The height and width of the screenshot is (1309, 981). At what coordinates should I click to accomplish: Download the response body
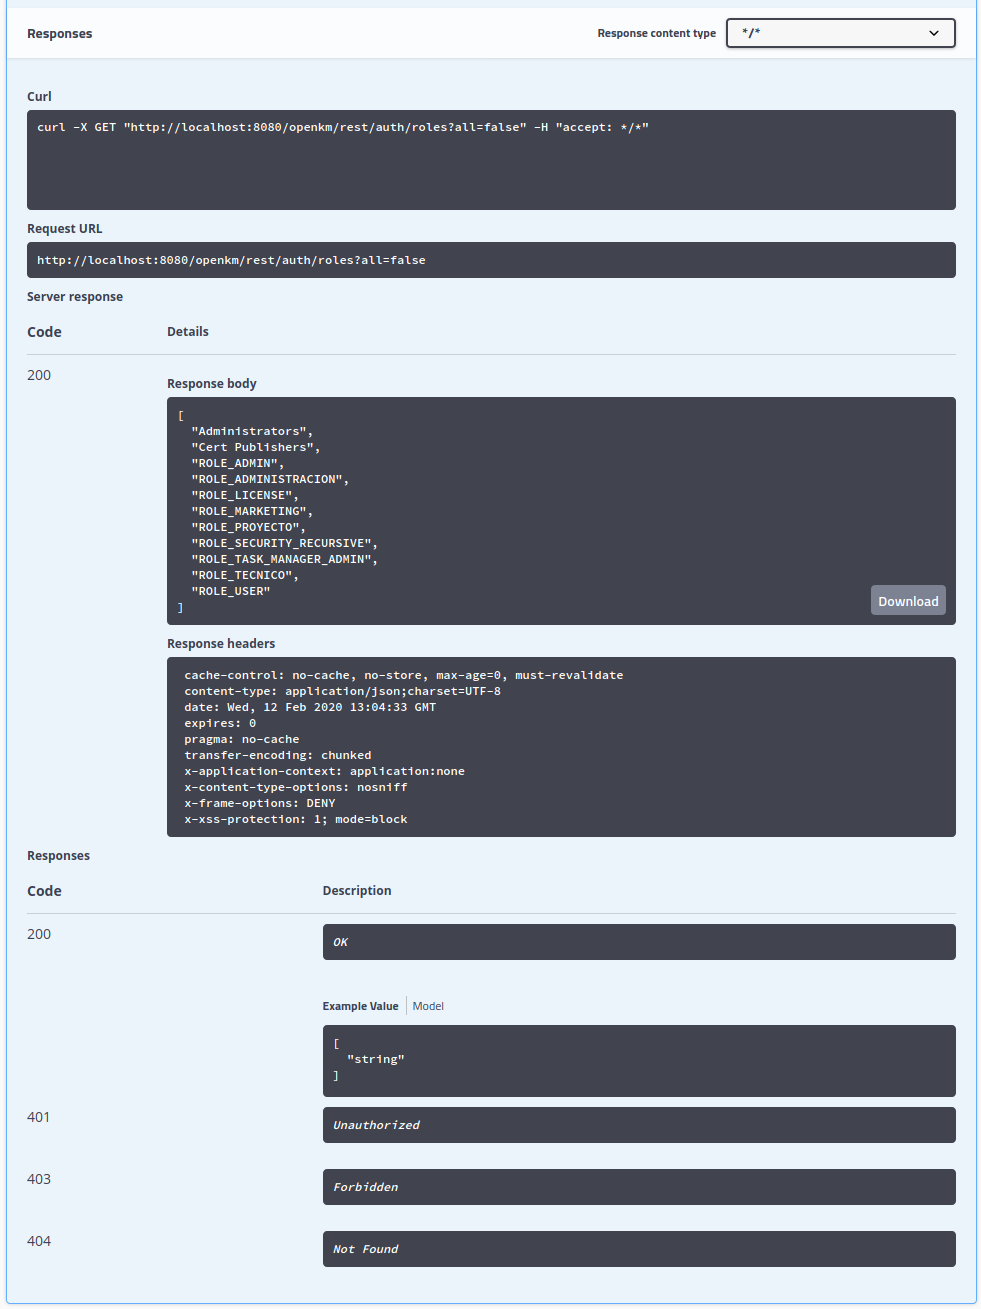(907, 601)
